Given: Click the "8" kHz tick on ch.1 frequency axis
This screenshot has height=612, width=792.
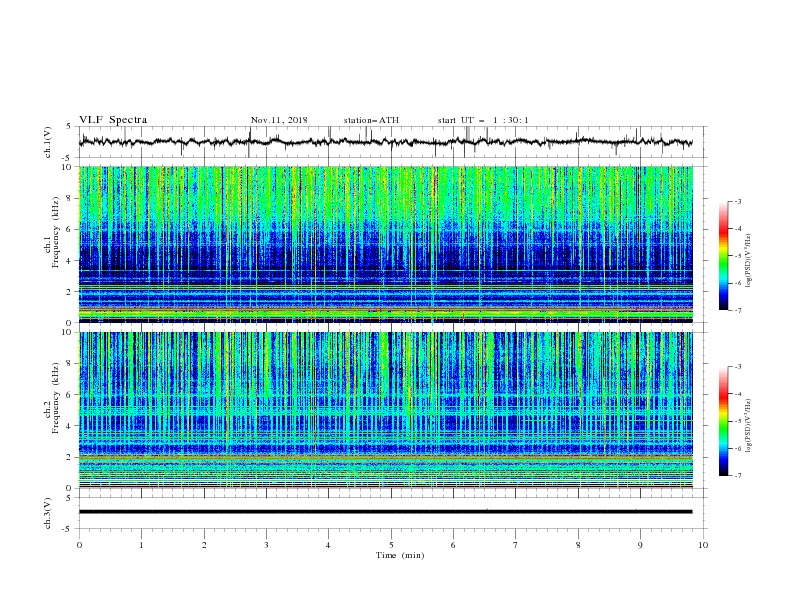Looking at the screenshot, I should pyautogui.click(x=71, y=198).
